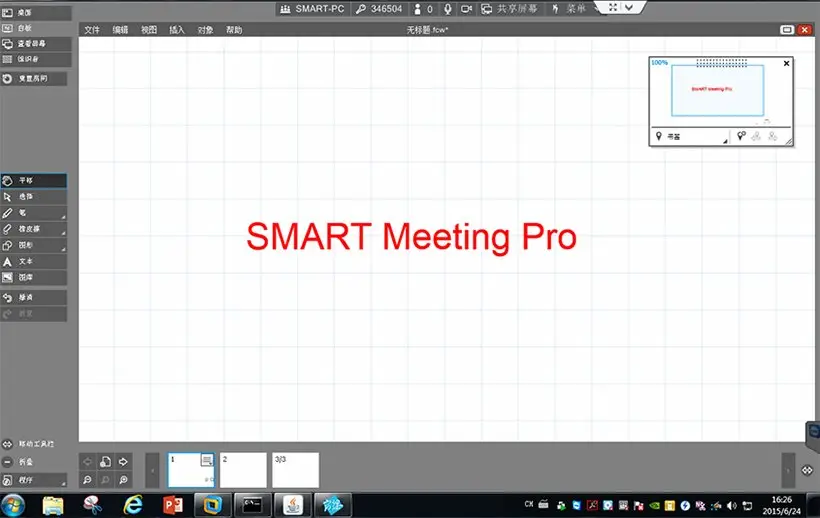Choose the Text (文本) tool
This screenshot has width=820, height=518.
click(33, 262)
